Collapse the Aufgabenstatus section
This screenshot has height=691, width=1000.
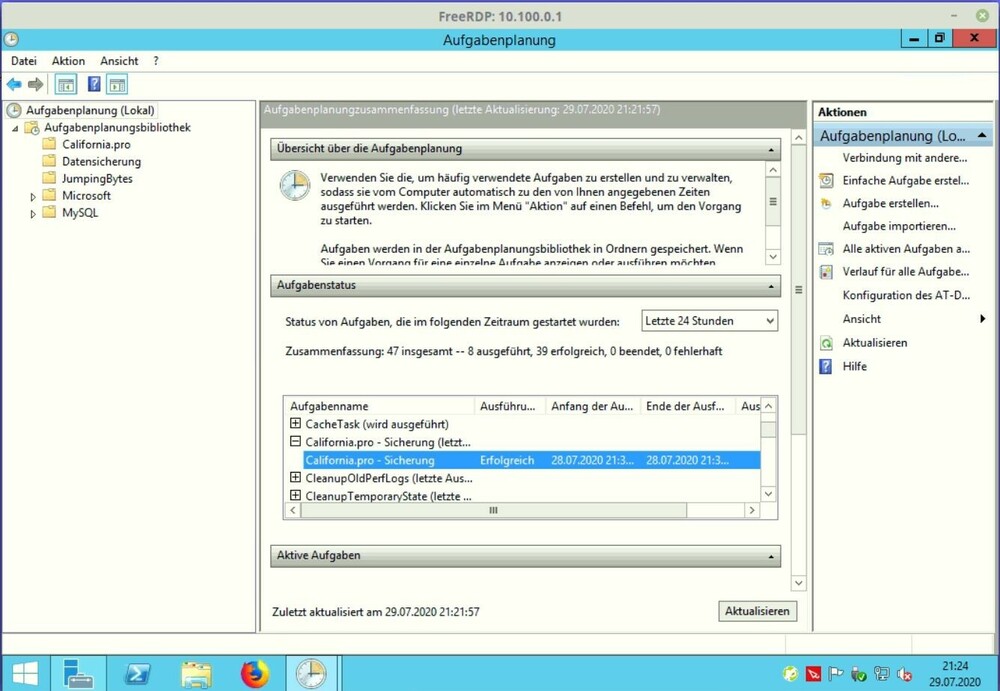tap(771, 286)
